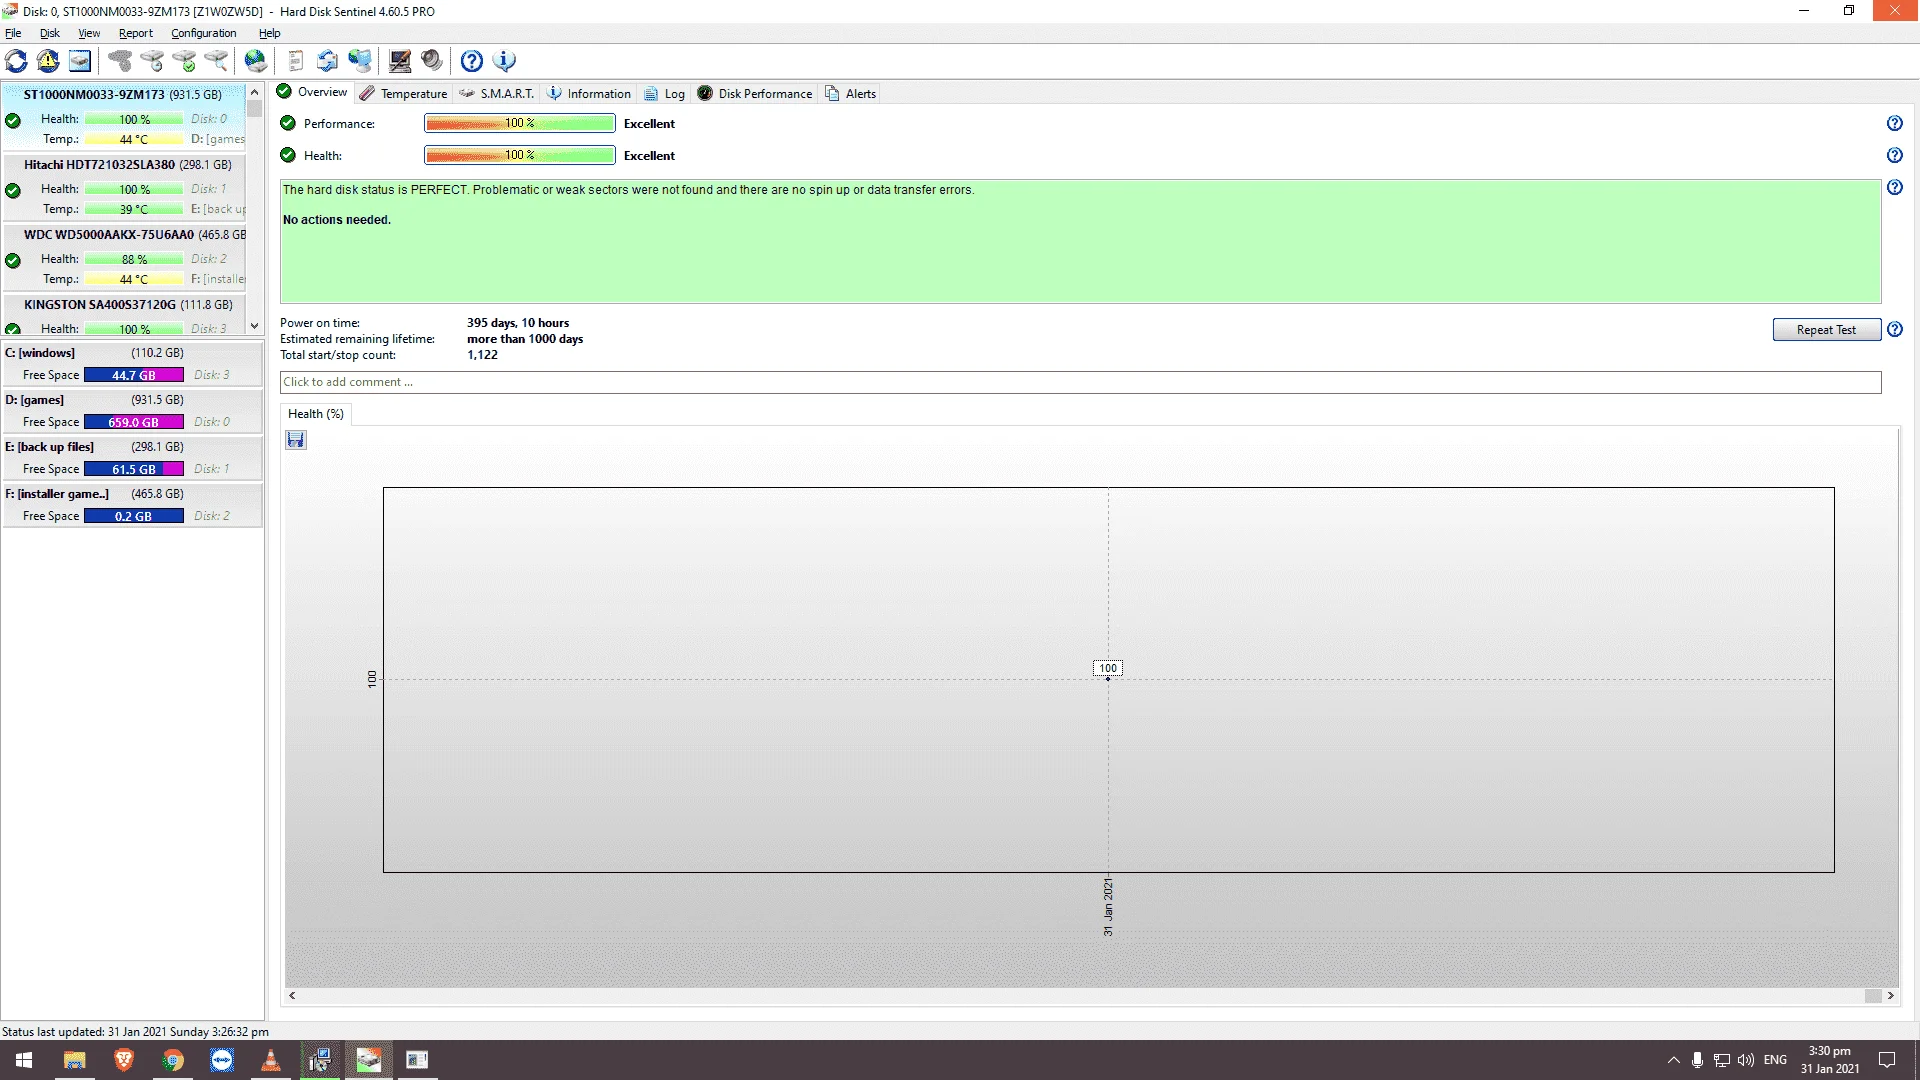This screenshot has width=1920, height=1080.
Task: Click the disk-with-green-checkmark test toolbar icon
Action: pos(184,61)
